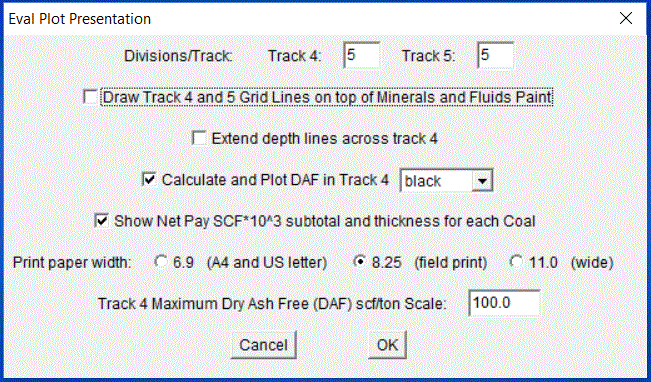Screen dimensions: 651x382
Task: Click the Track 5: label text
Action: pyautogui.click(x=428, y=56)
